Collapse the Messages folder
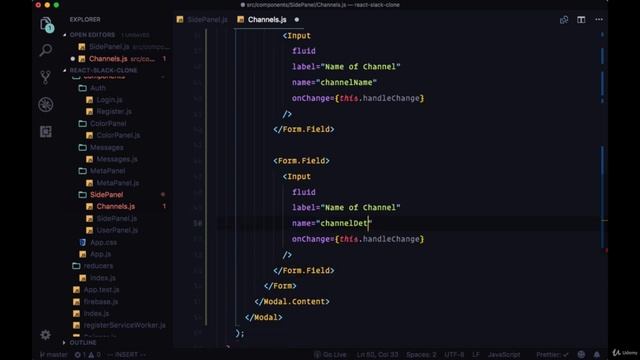 (x=107, y=147)
